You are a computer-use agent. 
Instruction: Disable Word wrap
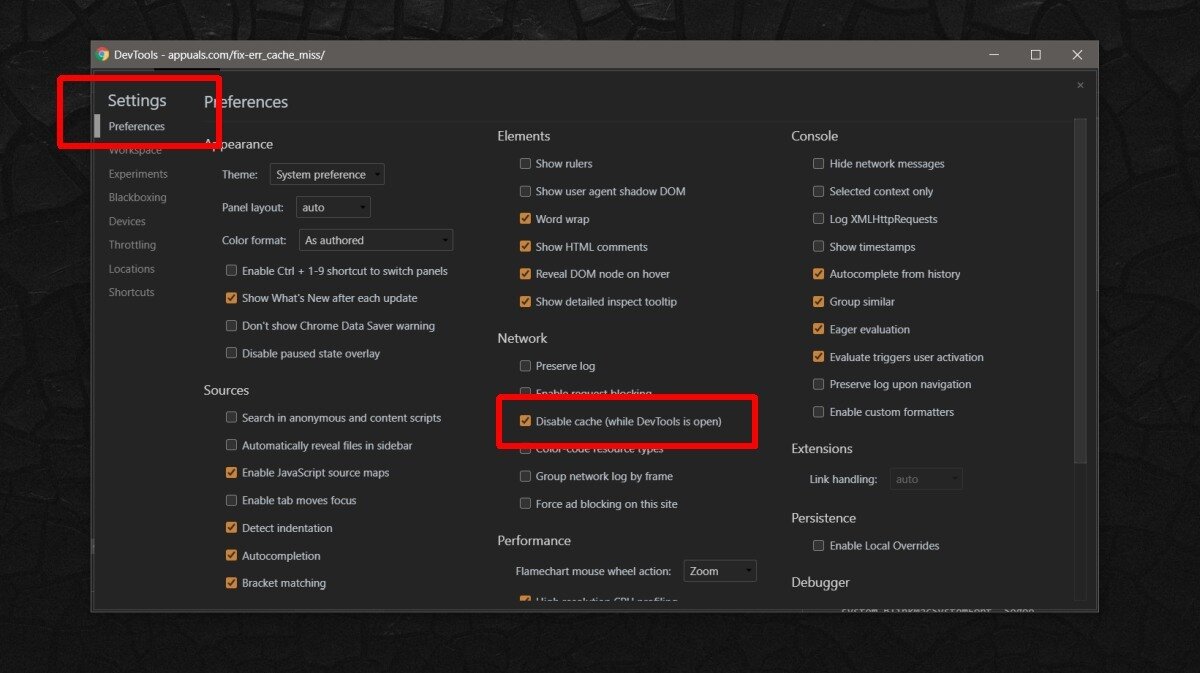tap(525, 218)
